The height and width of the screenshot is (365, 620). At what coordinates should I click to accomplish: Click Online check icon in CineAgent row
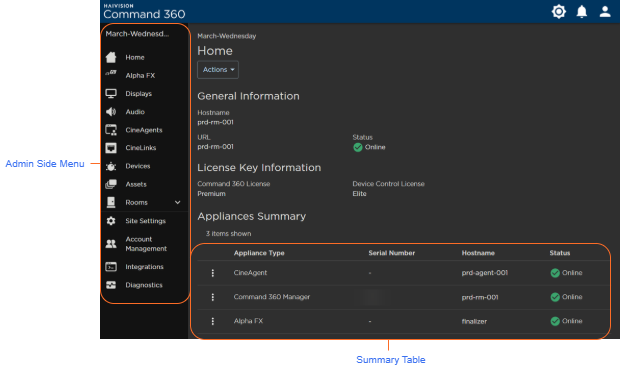(555, 273)
